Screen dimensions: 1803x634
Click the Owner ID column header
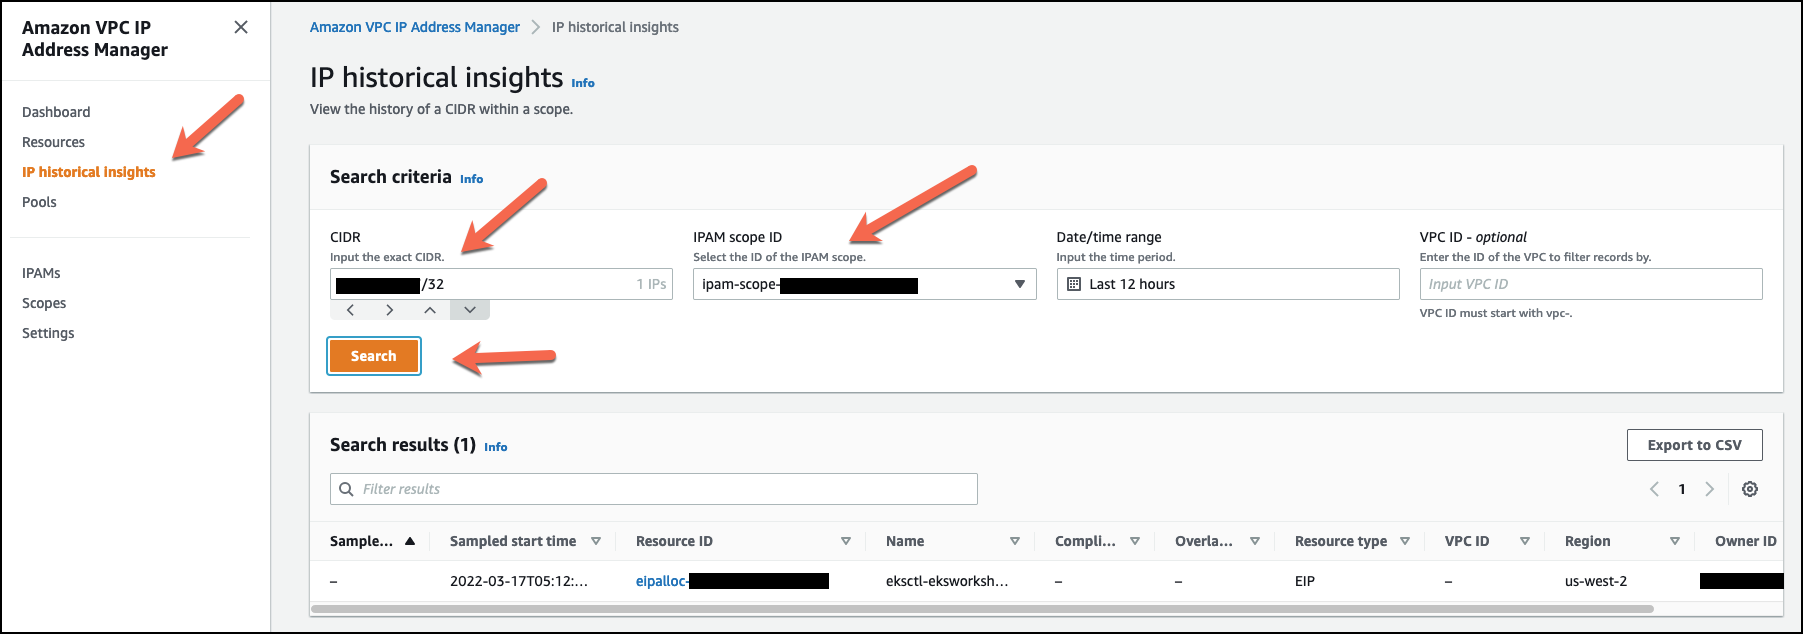click(1746, 541)
